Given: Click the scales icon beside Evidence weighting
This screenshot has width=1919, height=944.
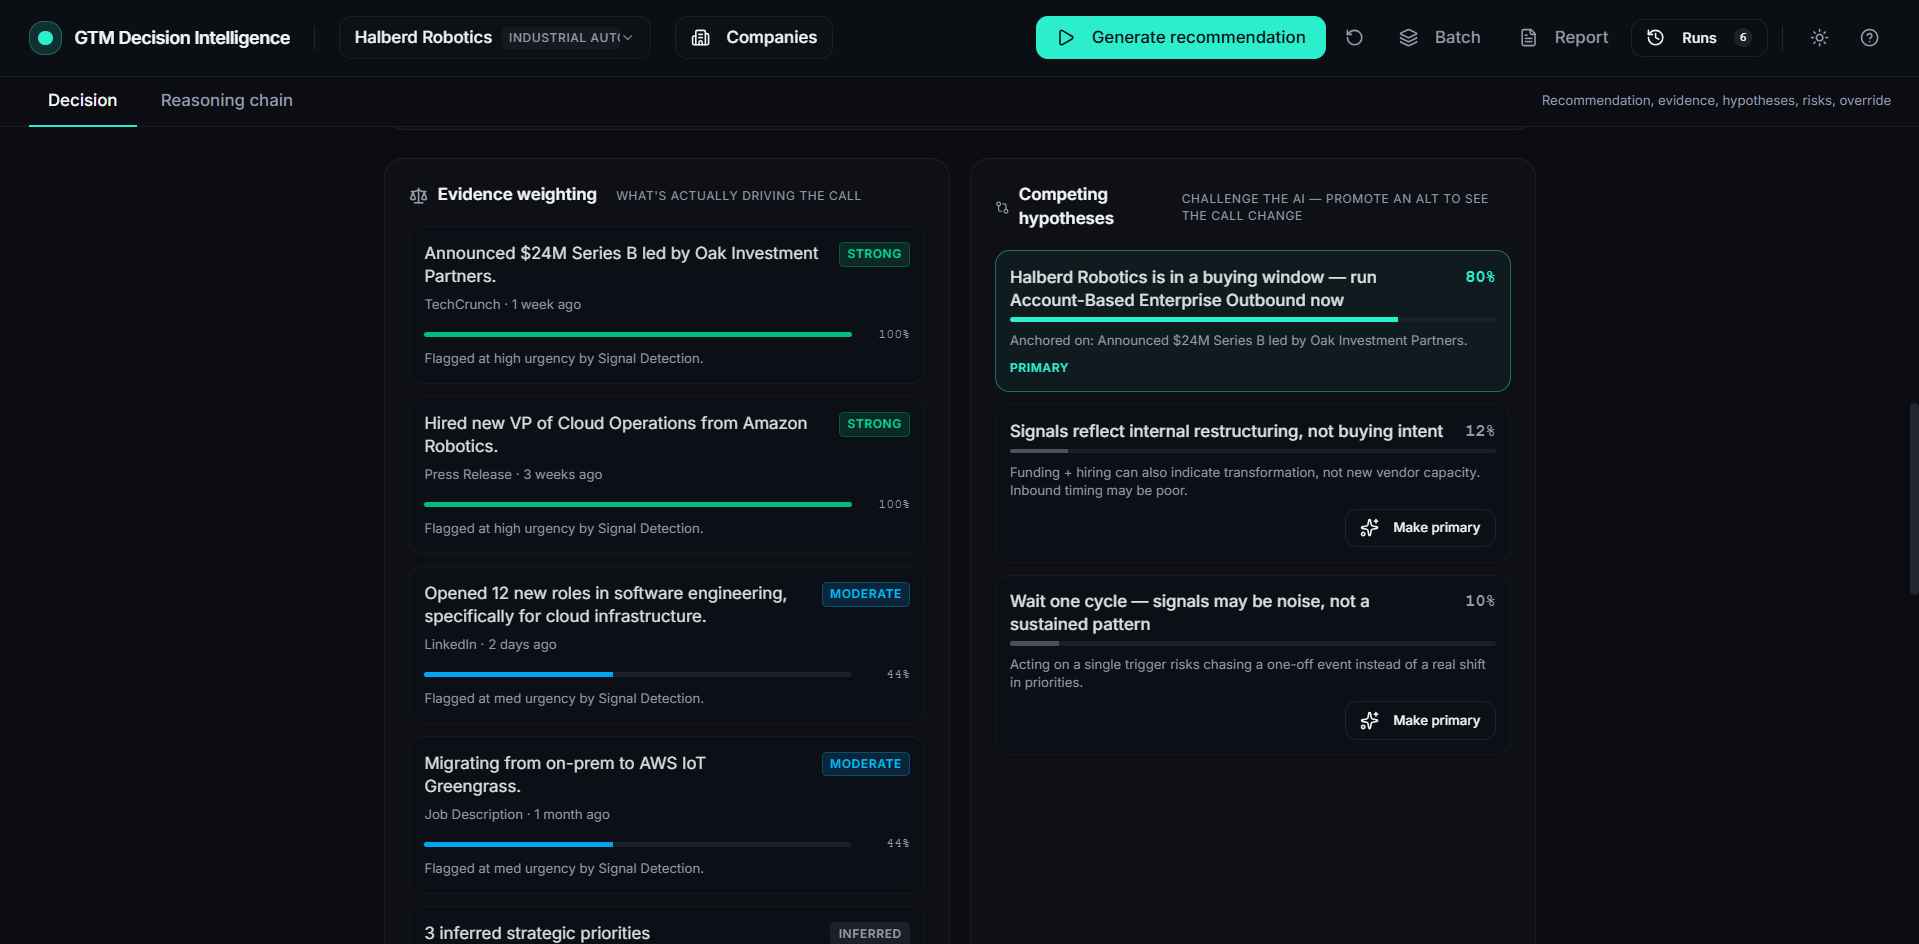Looking at the screenshot, I should [x=418, y=196].
